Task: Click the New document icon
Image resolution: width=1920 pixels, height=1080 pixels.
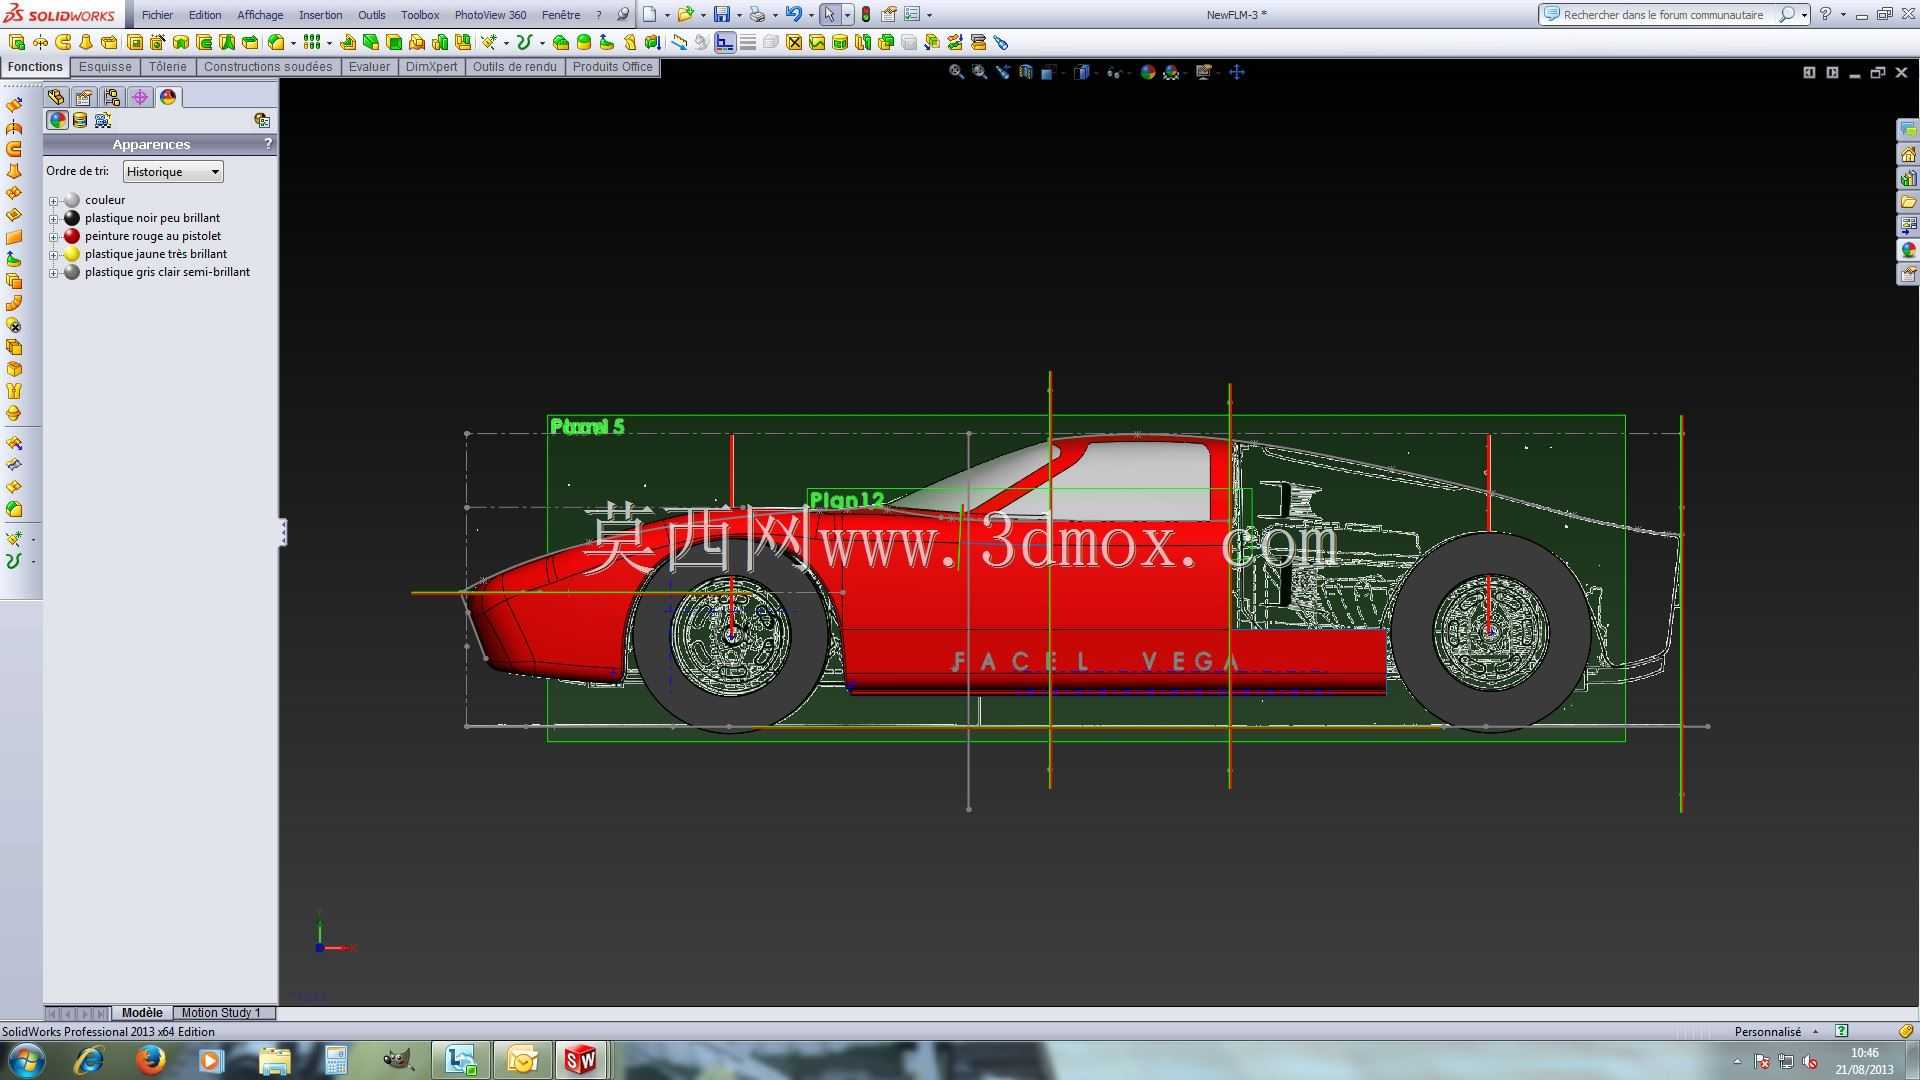Action: [649, 15]
